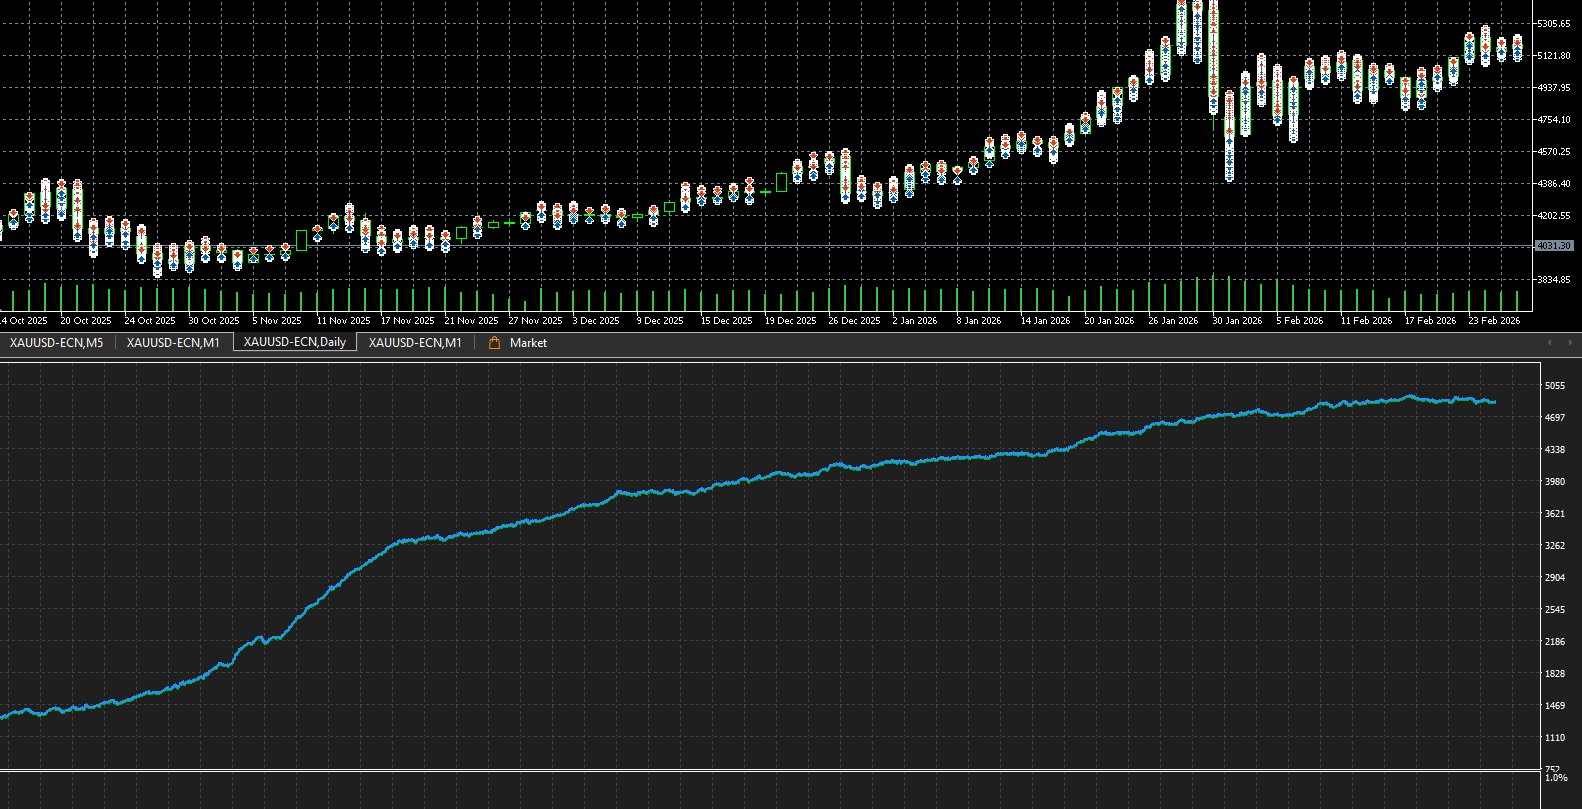Click the 21 Nov 2025 date label
1582x809 pixels.
point(471,321)
